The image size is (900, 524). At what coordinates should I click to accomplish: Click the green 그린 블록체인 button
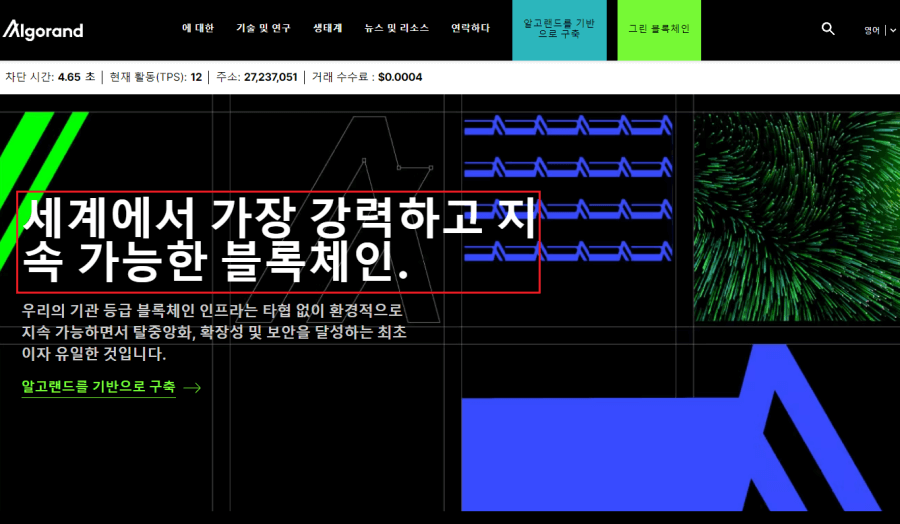click(659, 30)
